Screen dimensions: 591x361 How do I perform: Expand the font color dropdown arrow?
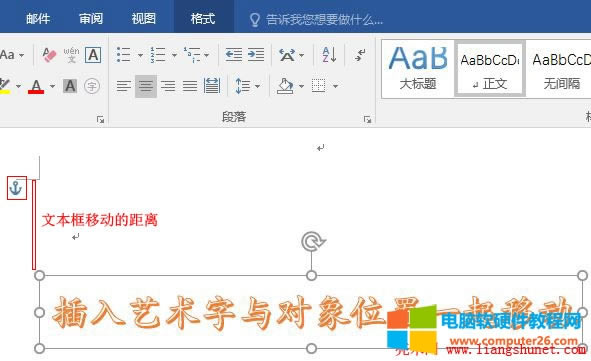(x=52, y=86)
